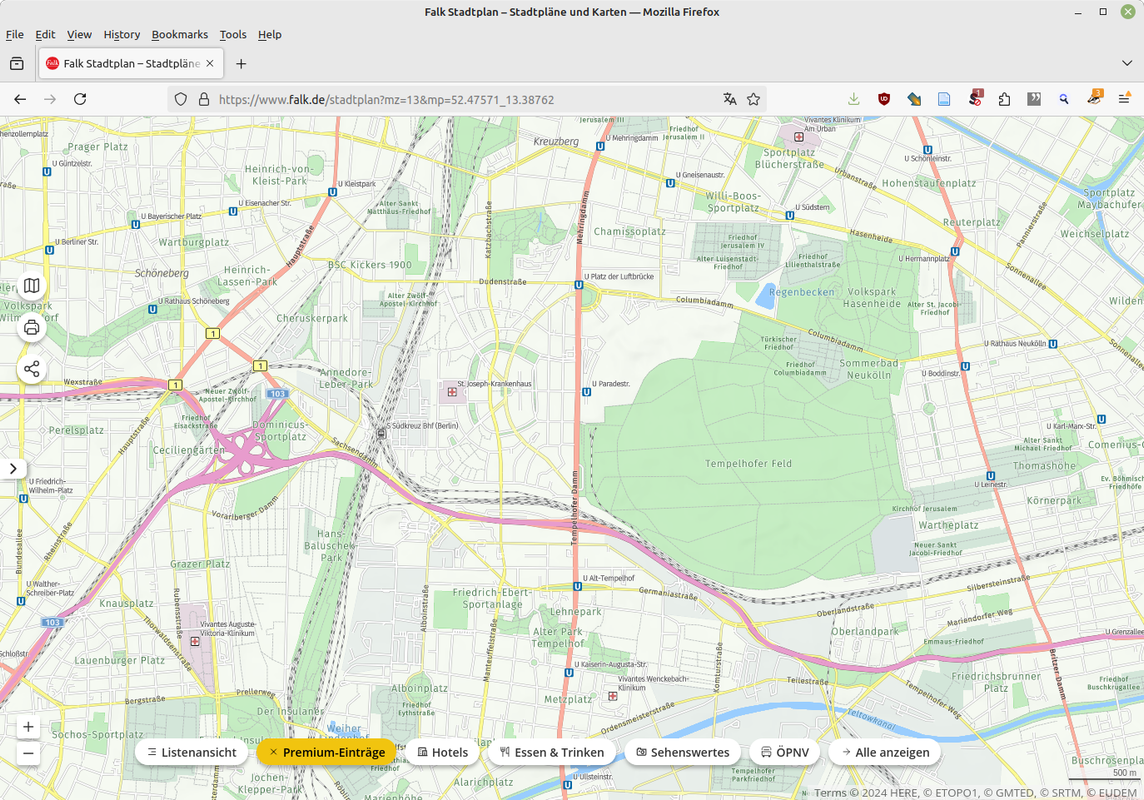The width and height of the screenshot is (1144, 800).
Task: Open Firefox View recent browsing icon
Action: pyautogui.click(x=17, y=63)
